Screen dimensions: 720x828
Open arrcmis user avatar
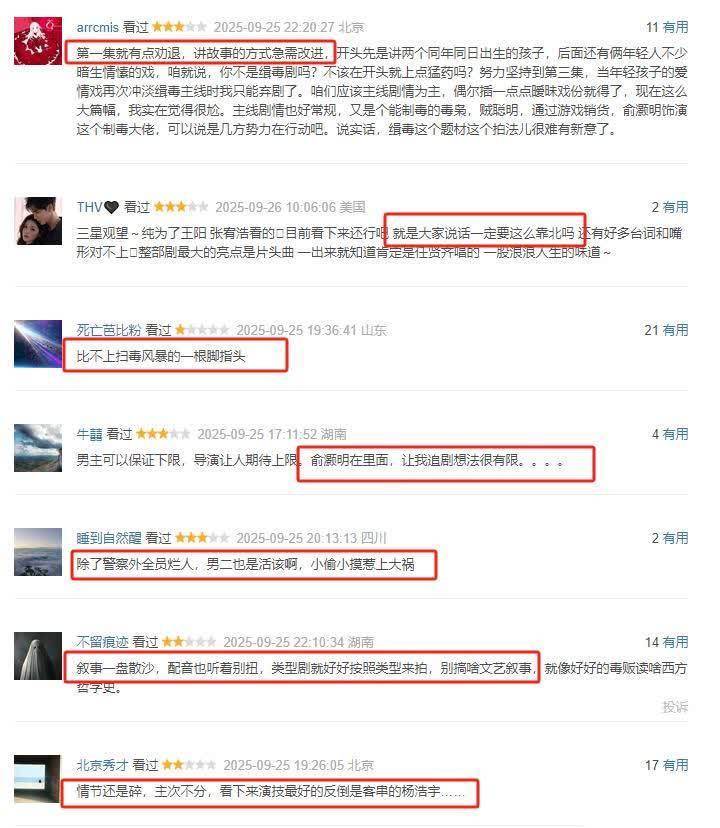pyautogui.click(x=38, y=41)
